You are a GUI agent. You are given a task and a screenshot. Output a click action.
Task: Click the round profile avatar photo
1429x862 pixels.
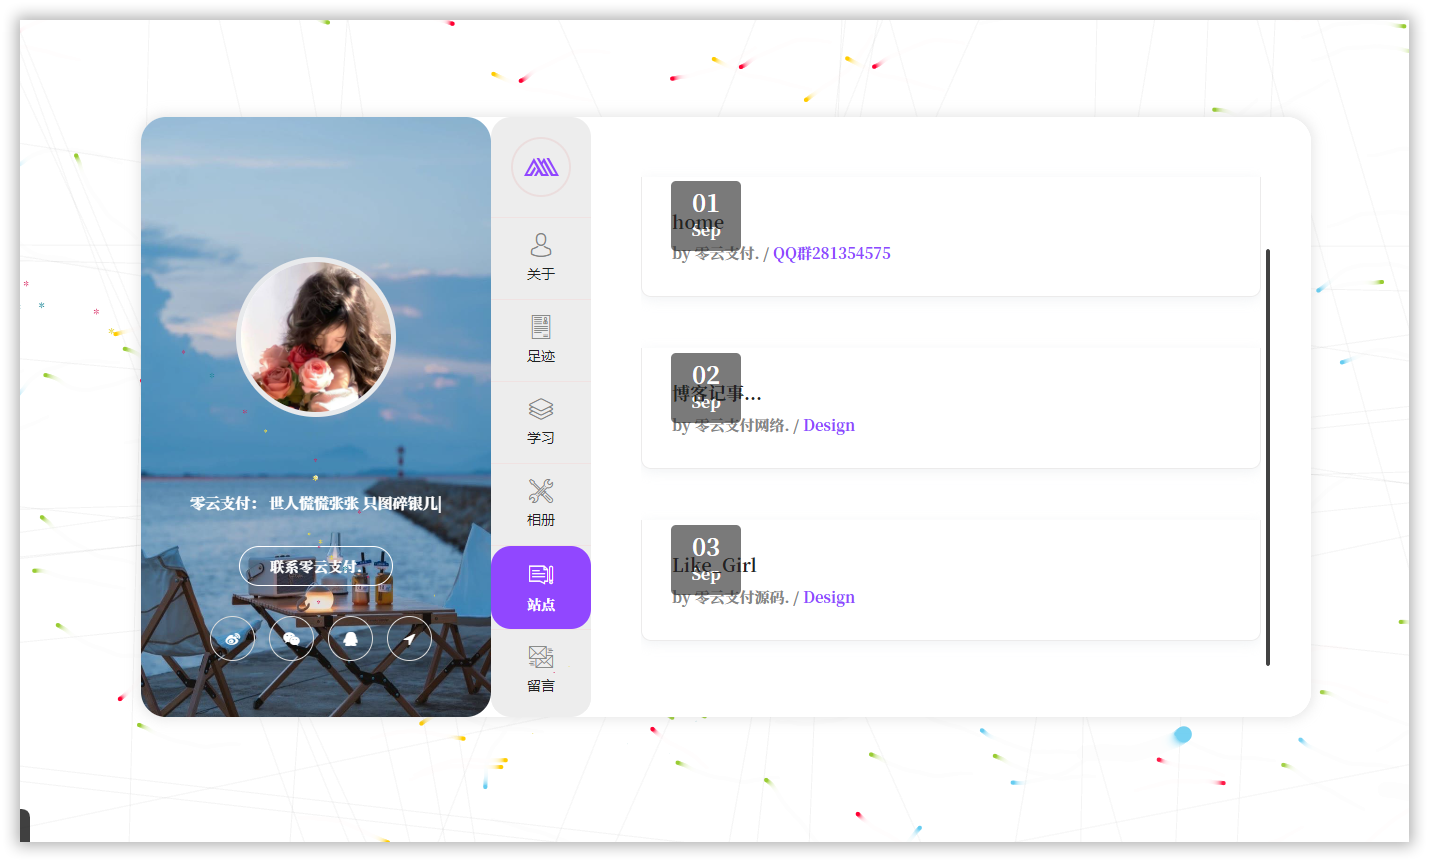click(316, 337)
